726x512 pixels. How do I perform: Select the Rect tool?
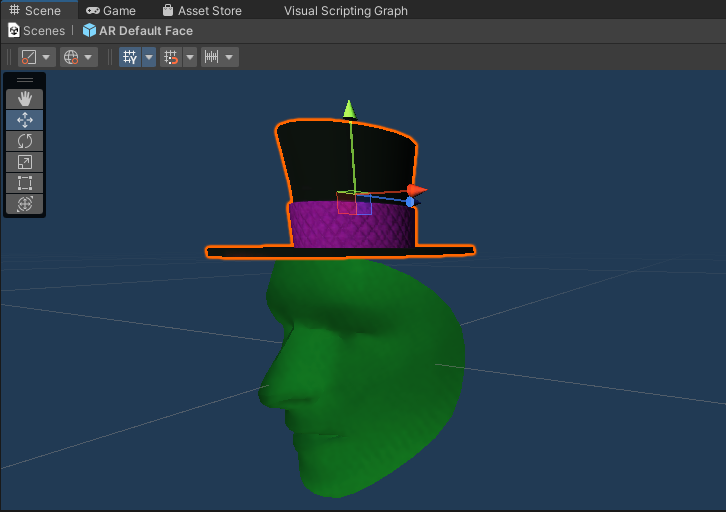pyautogui.click(x=25, y=183)
